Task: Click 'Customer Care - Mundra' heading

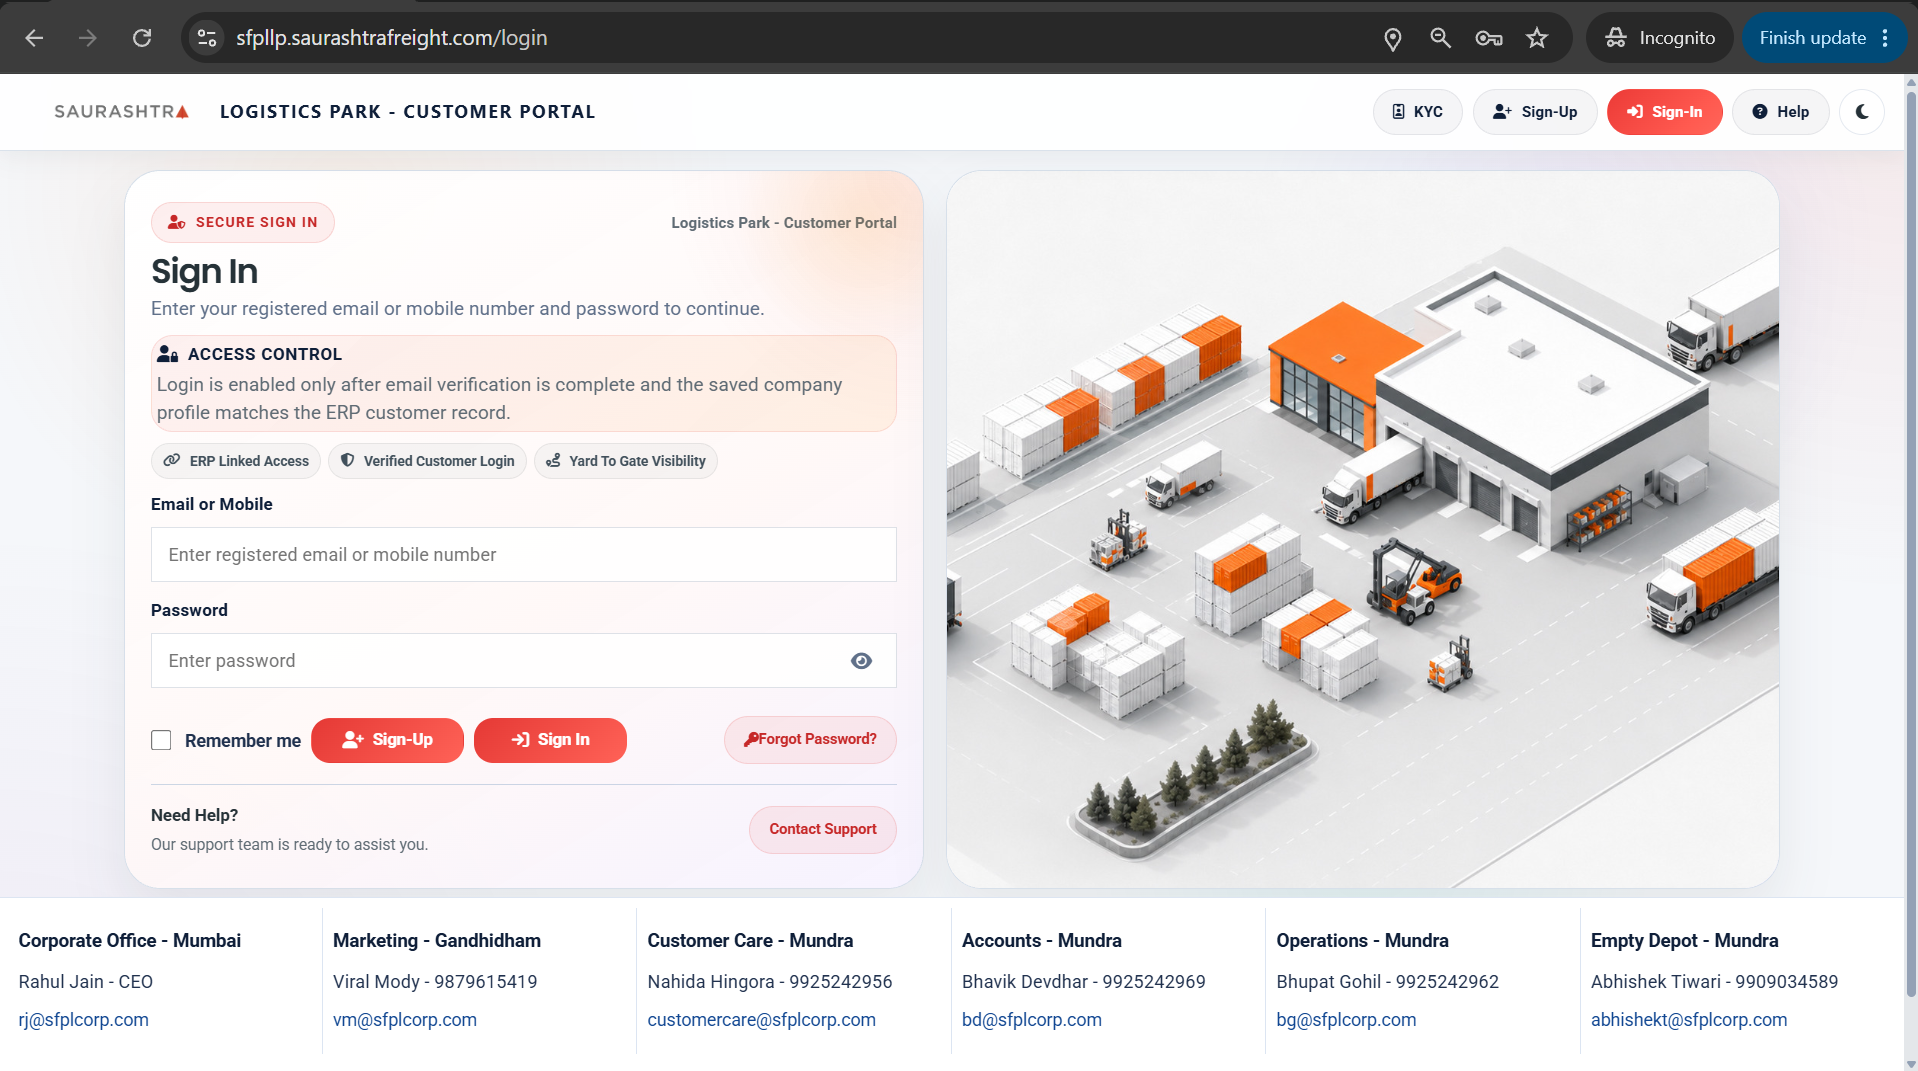Action: pyautogui.click(x=750, y=941)
